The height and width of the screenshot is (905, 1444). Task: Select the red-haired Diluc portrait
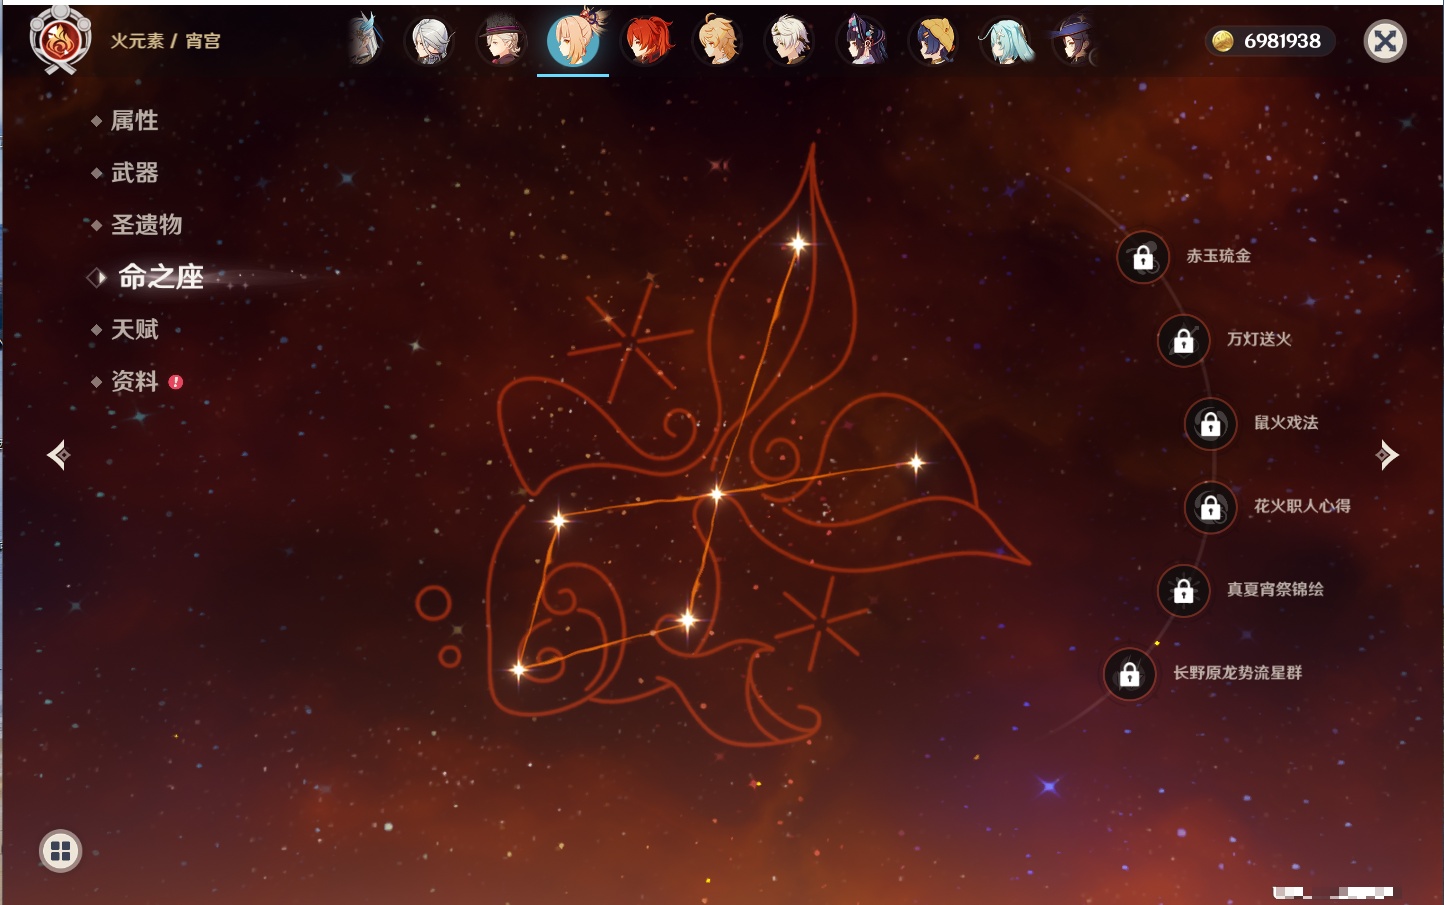646,41
